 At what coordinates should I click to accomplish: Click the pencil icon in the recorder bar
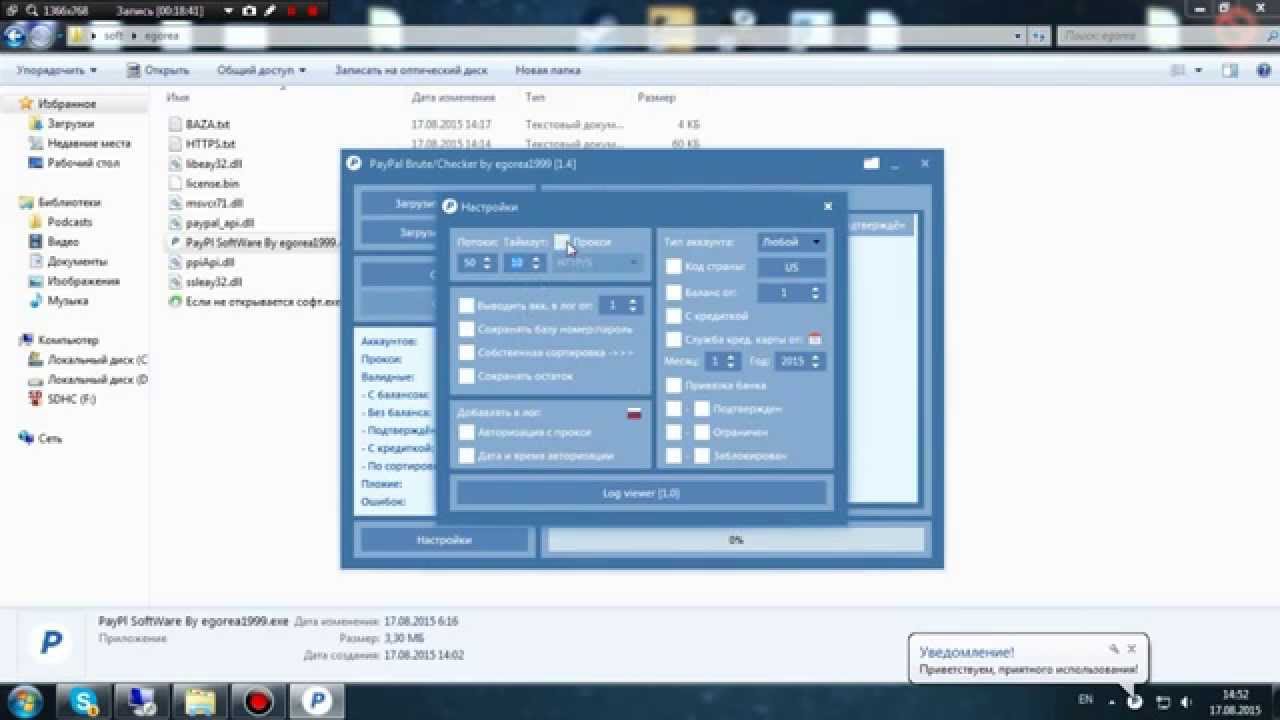pyautogui.click(x=270, y=10)
